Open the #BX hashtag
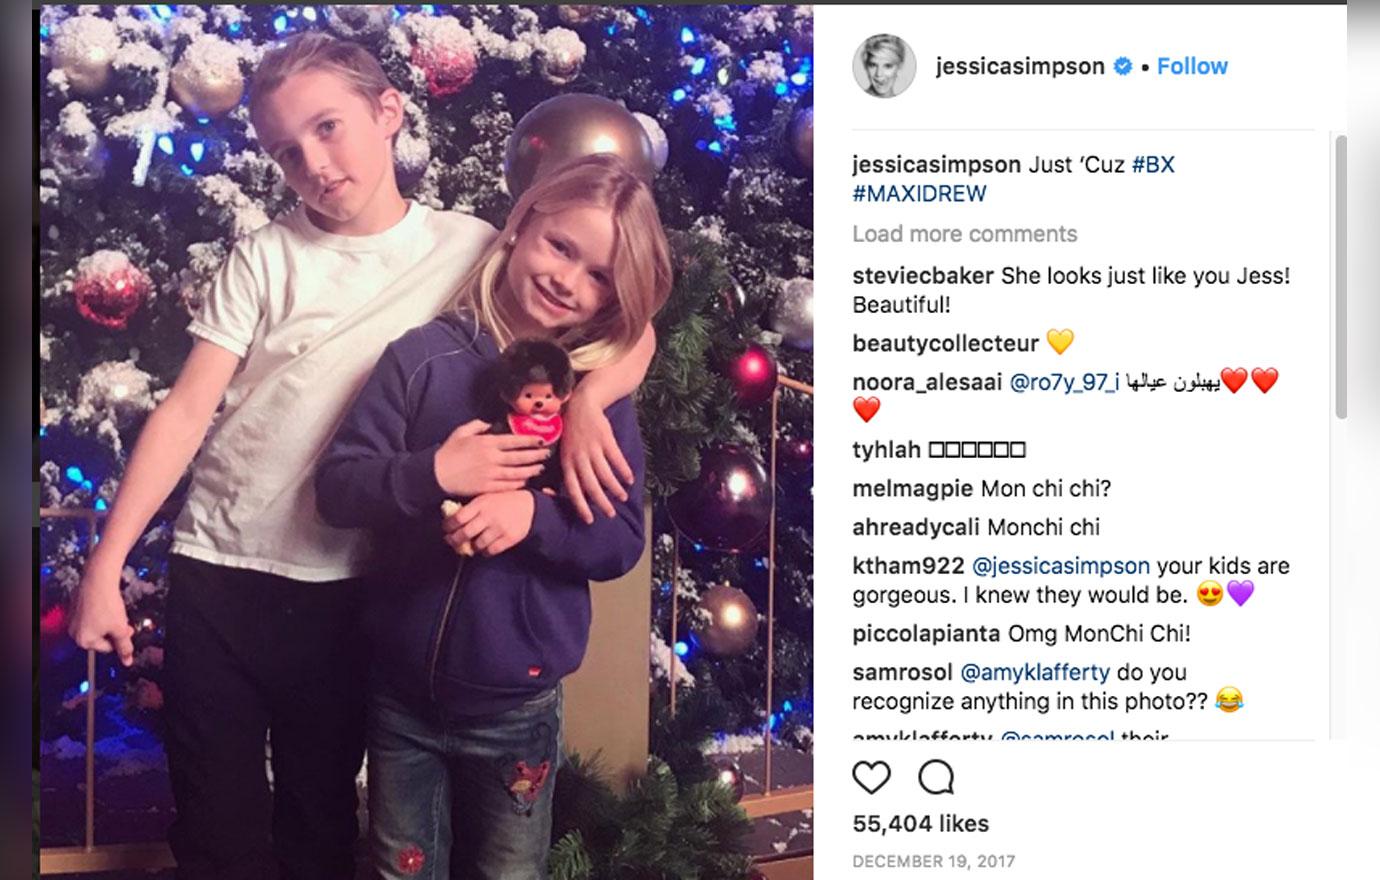The width and height of the screenshot is (1380, 880). pyautogui.click(x=1153, y=165)
